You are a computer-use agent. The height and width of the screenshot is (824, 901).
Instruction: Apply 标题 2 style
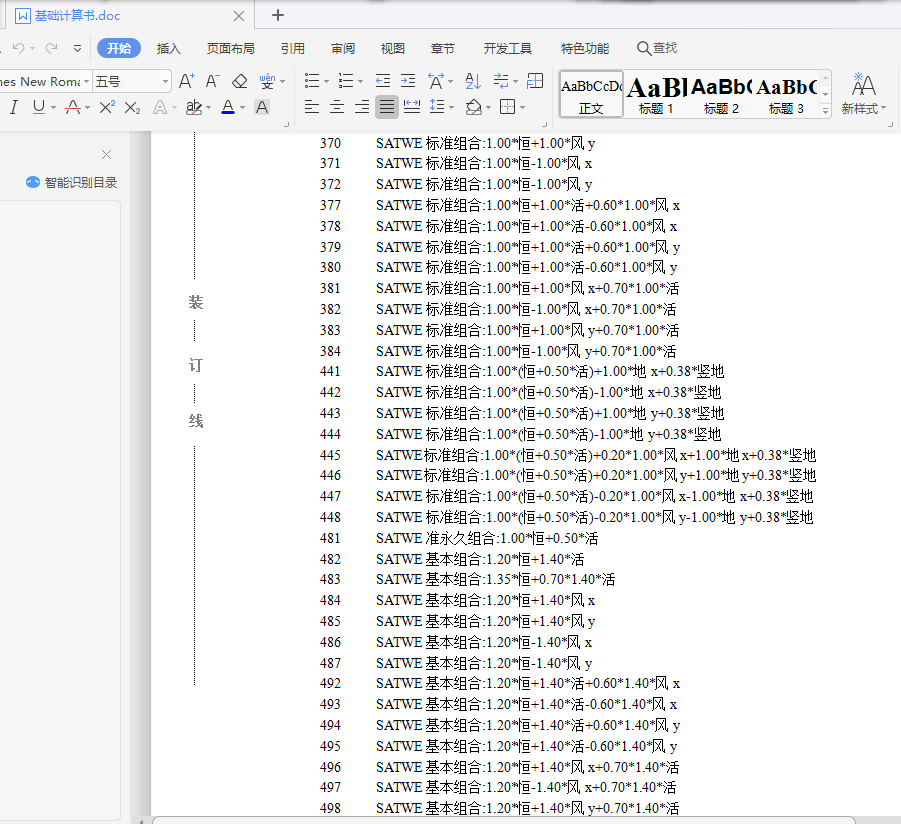tap(721, 94)
